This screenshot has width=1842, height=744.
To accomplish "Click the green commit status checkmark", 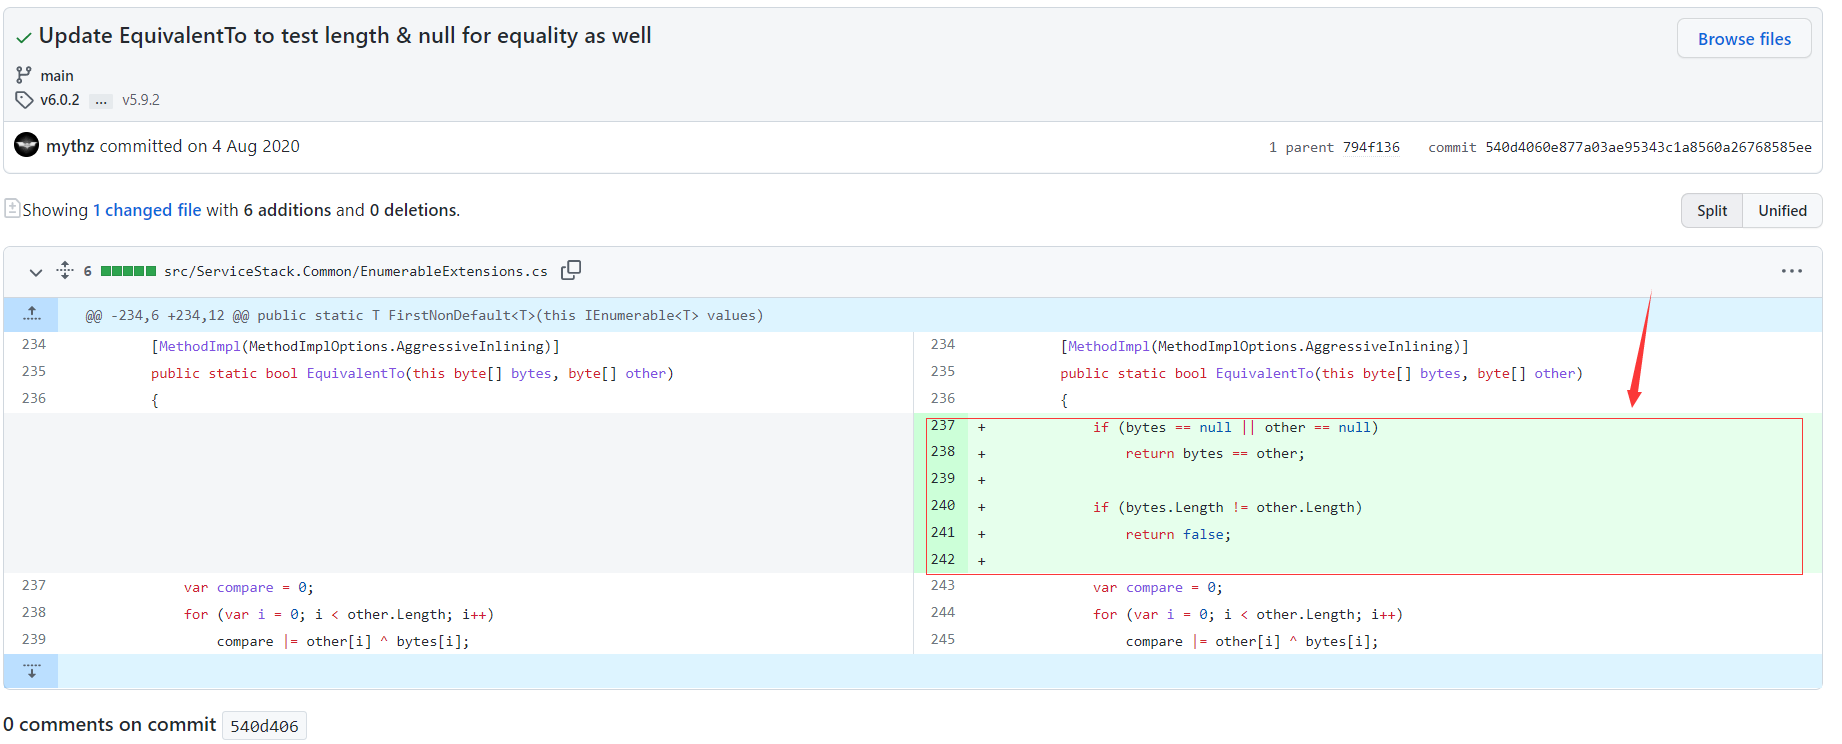I will coord(24,38).
